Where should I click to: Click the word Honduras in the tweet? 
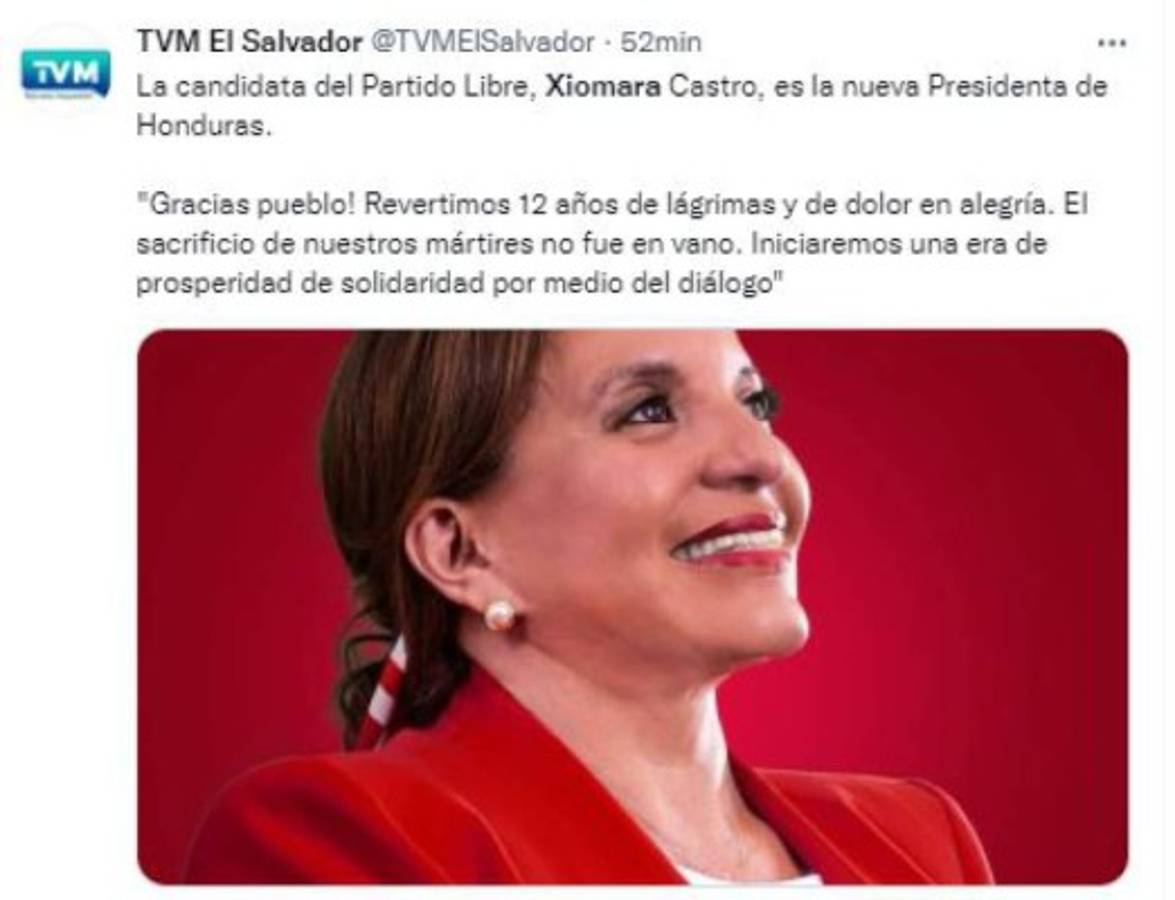pyautogui.click(x=201, y=126)
